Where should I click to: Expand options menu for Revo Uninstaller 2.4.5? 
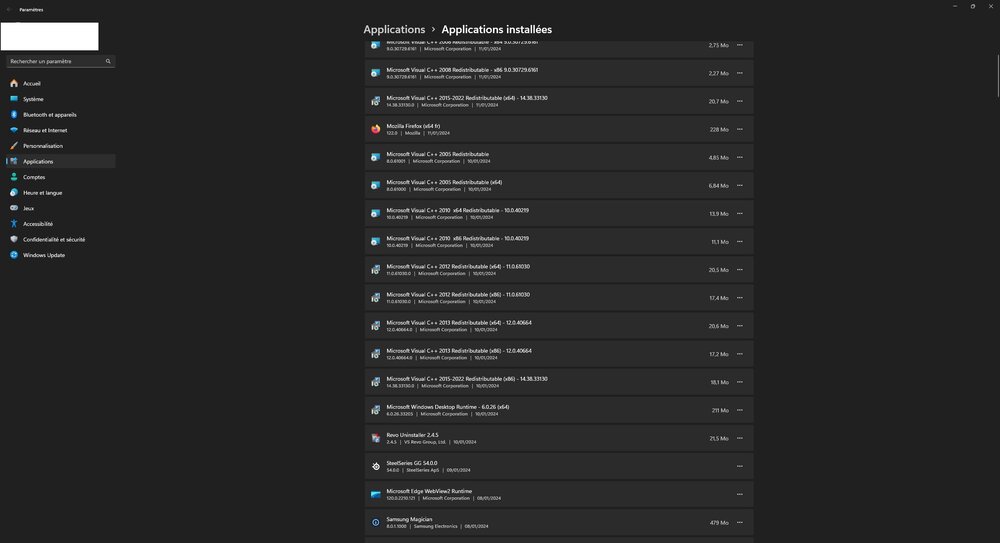click(740, 438)
